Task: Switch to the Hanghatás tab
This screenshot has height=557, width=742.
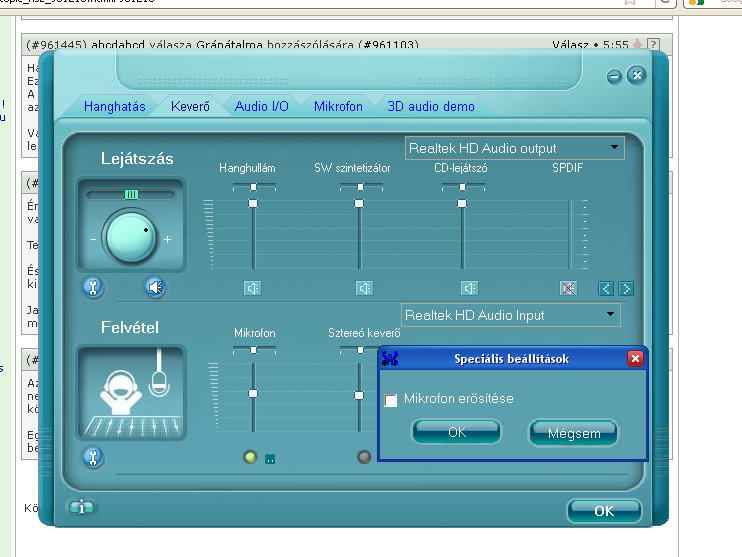Action: point(115,106)
